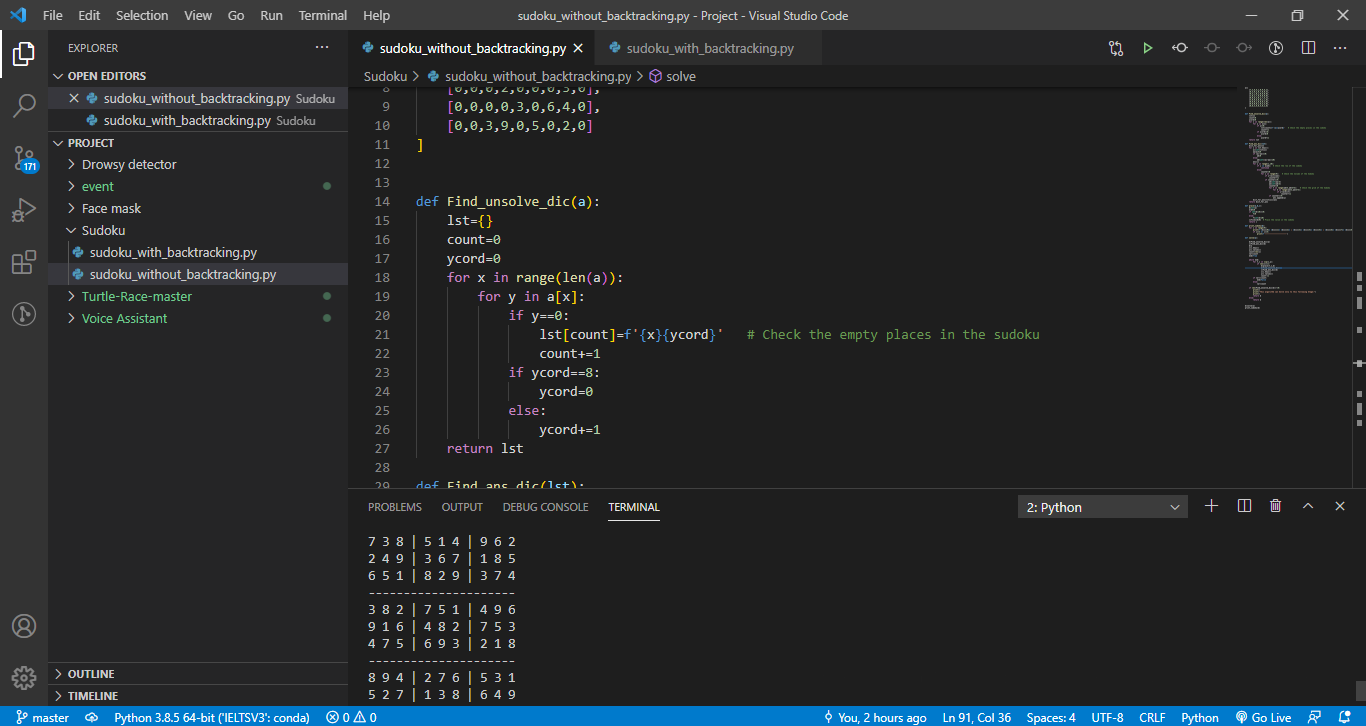This screenshot has height=726, width=1366.
Task: Expand the Drowsy detector folder
Action: pos(198,164)
